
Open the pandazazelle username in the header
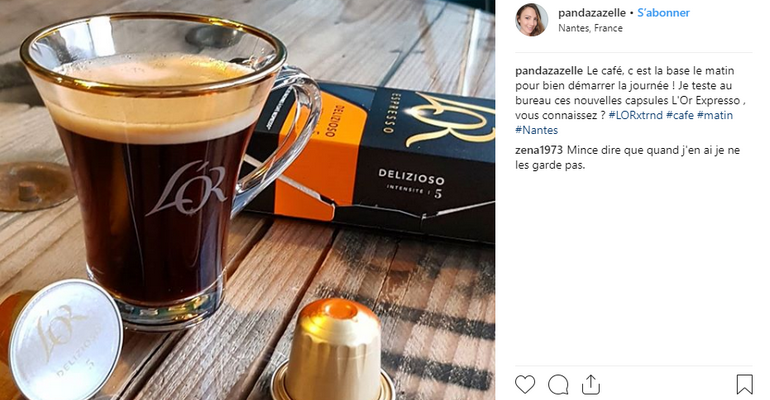[x=592, y=13]
